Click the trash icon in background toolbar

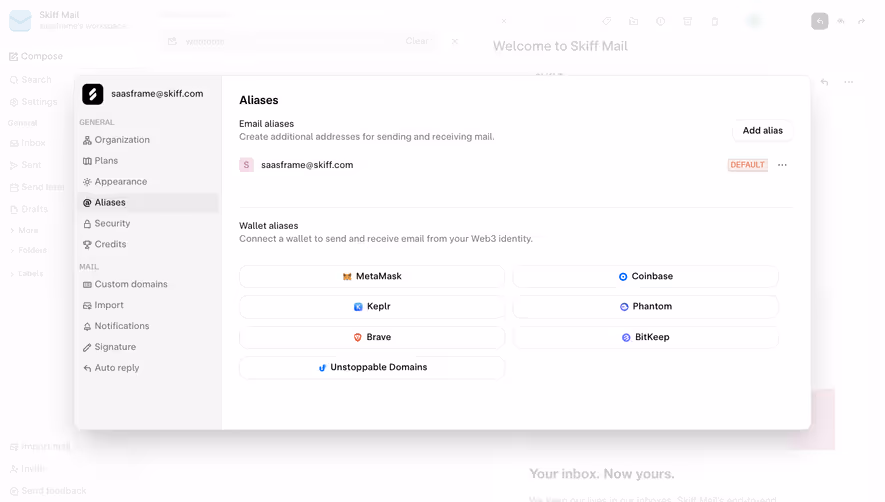pos(715,21)
